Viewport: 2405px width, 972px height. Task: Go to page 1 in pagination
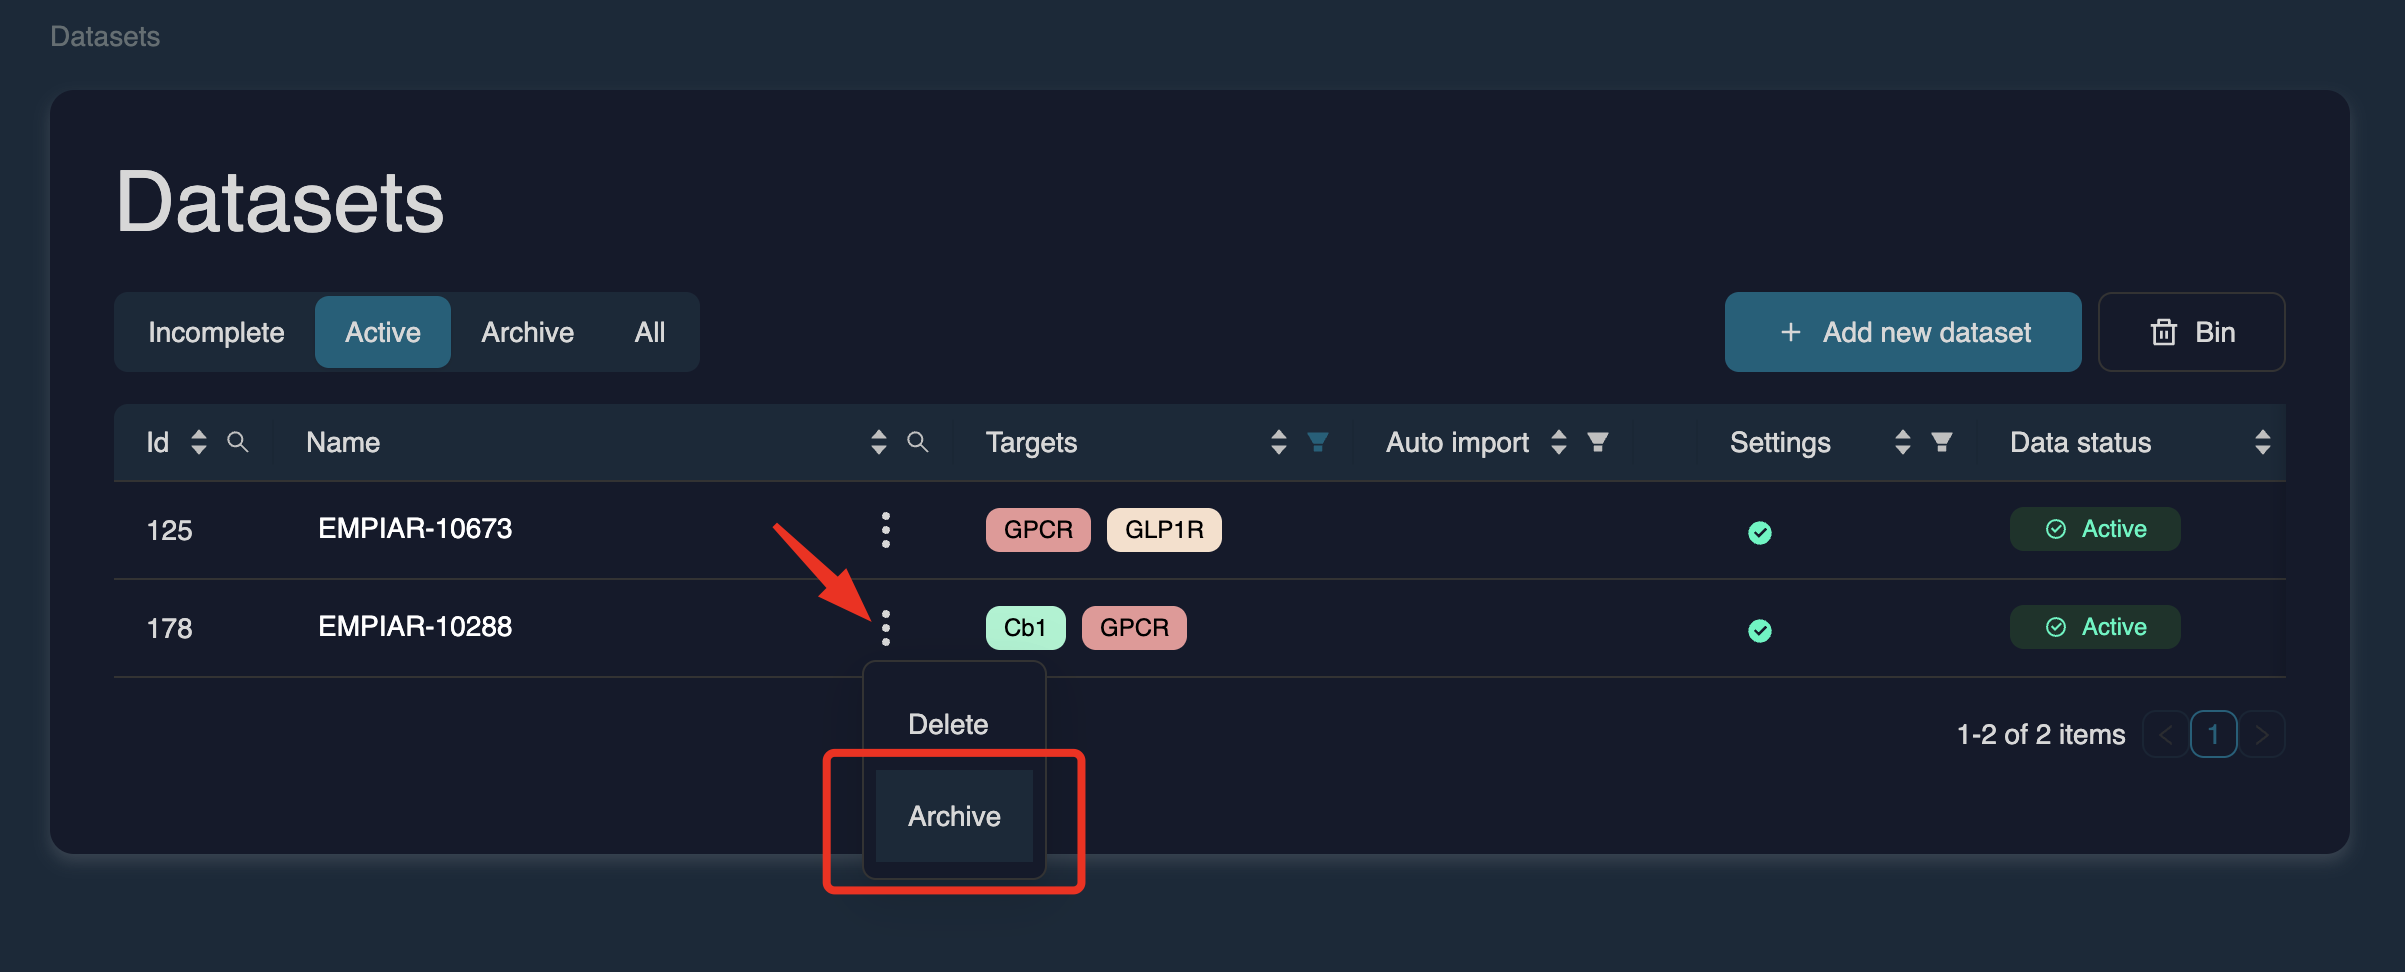point(2212,734)
